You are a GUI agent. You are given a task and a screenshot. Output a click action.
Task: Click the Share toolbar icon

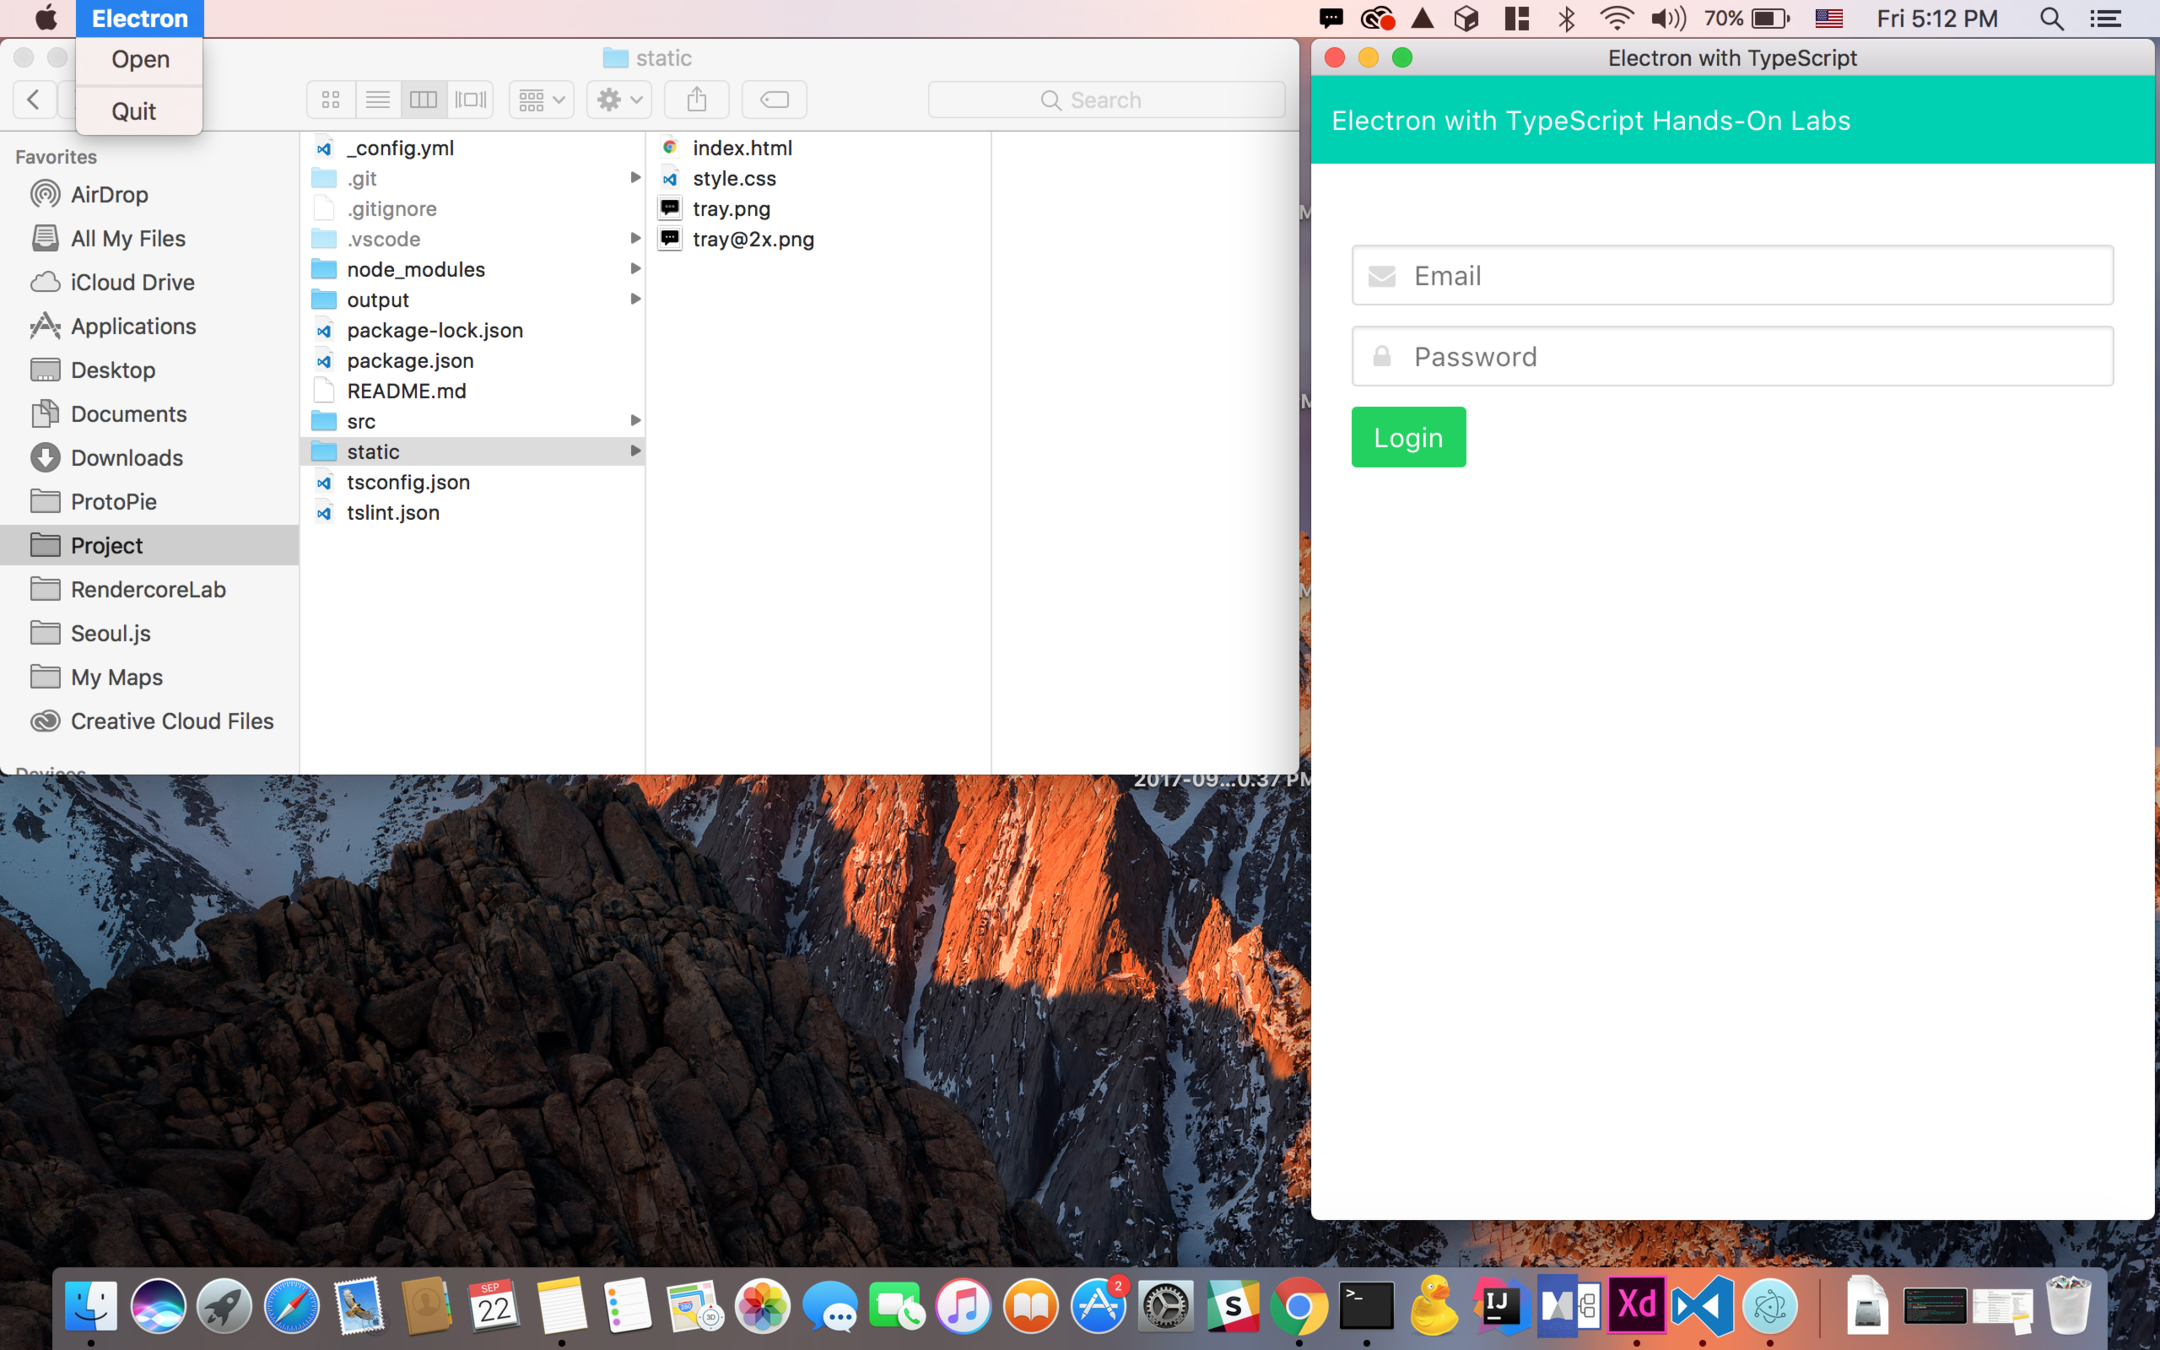pos(697,100)
